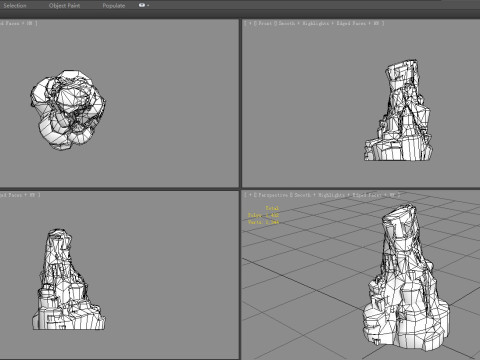The width and height of the screenshot is (480, 360).
Task: Open Front viewport Smooth + Highlights shading menu
Action: [304, 23]
